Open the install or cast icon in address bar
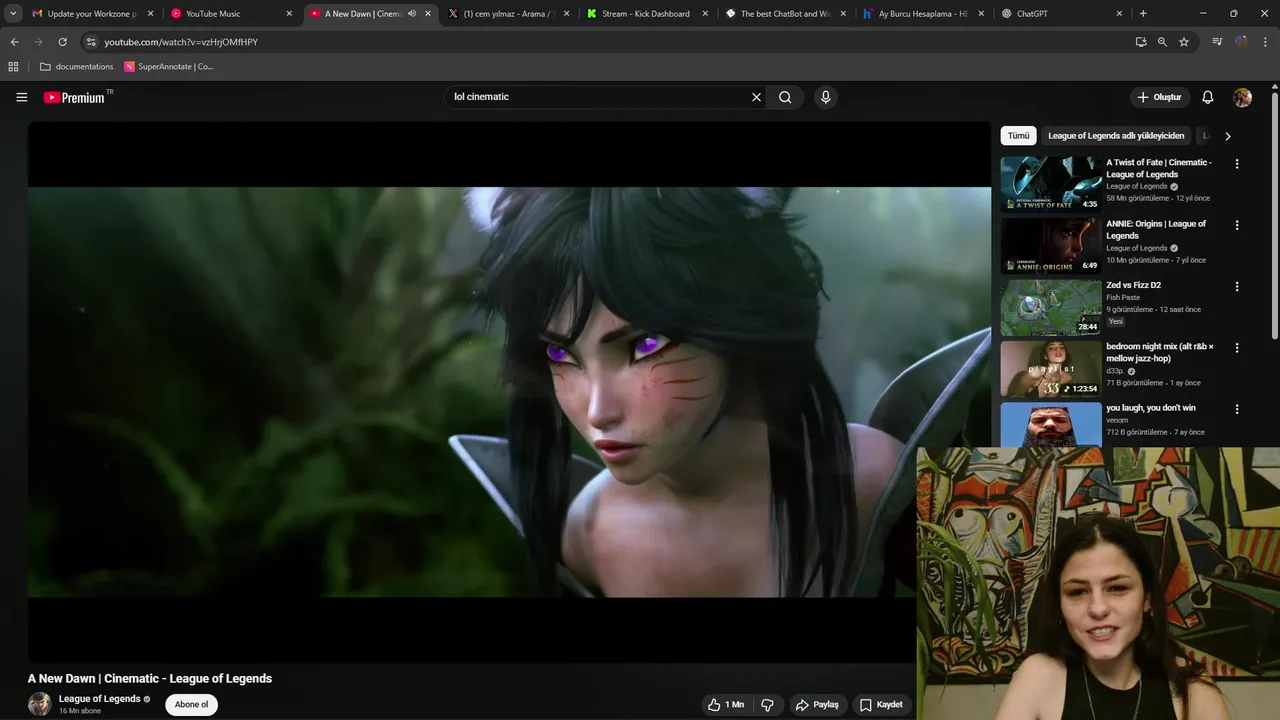Viewport: 1280px width, 720px height. click(x=1141, y=42)
